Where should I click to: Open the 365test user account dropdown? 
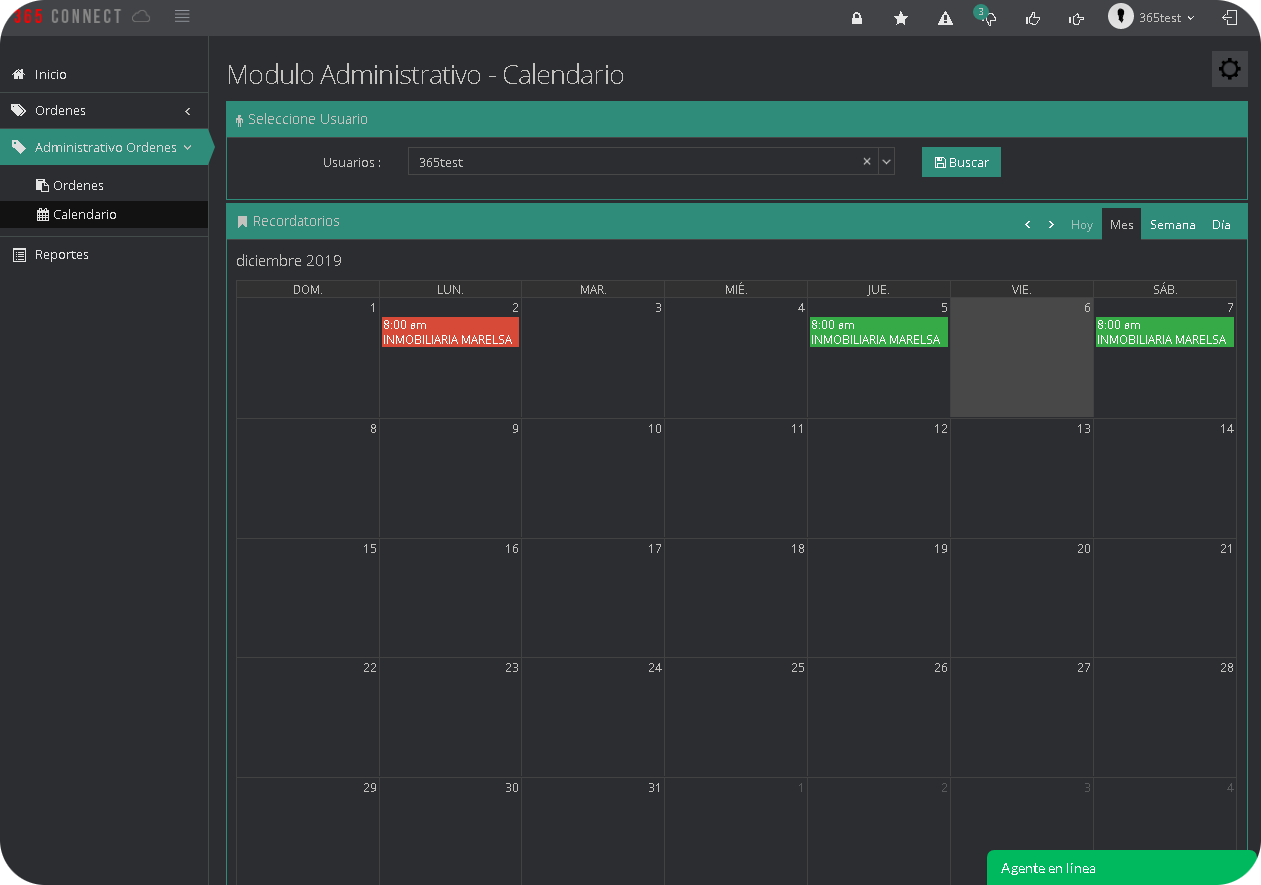pyautogui.click(x=1152, y=18)
